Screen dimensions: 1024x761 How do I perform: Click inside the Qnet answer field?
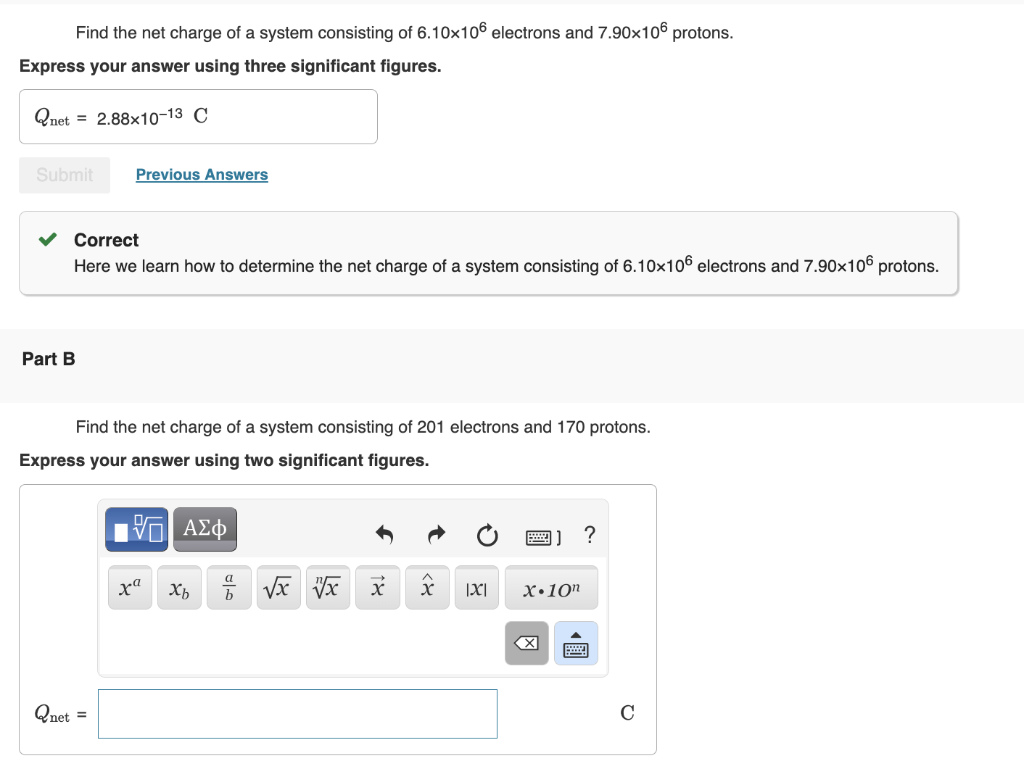point(297,713)
